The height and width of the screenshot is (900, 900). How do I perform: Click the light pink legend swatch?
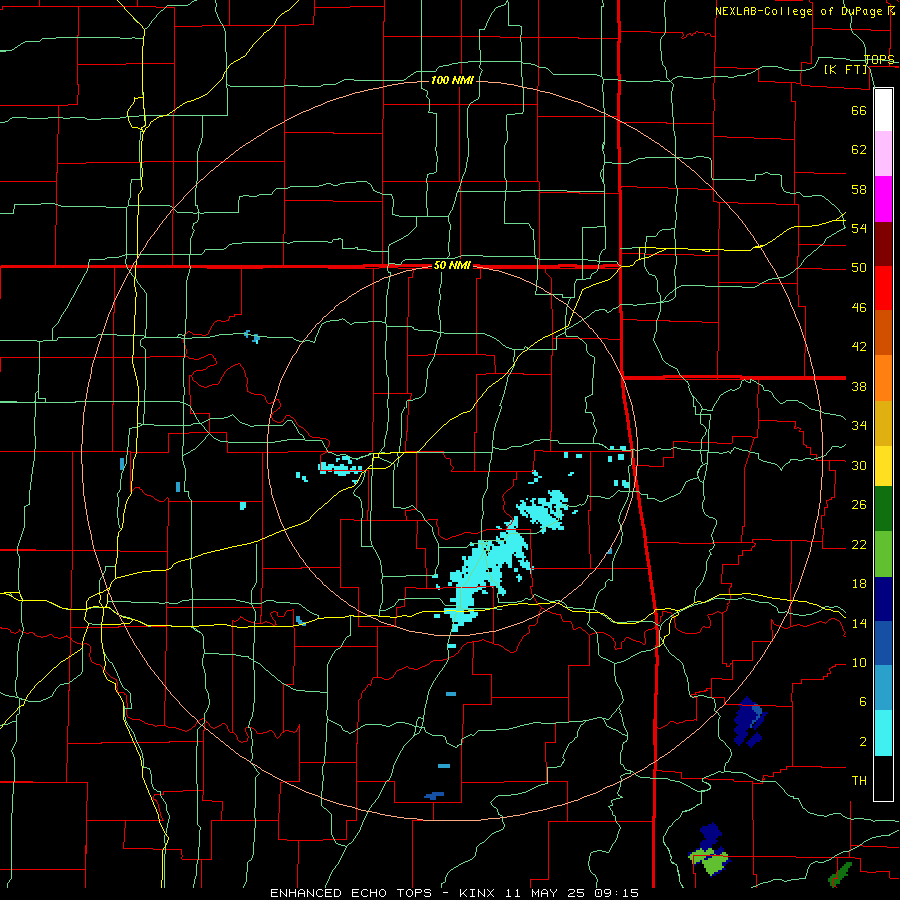coord(883,154)
